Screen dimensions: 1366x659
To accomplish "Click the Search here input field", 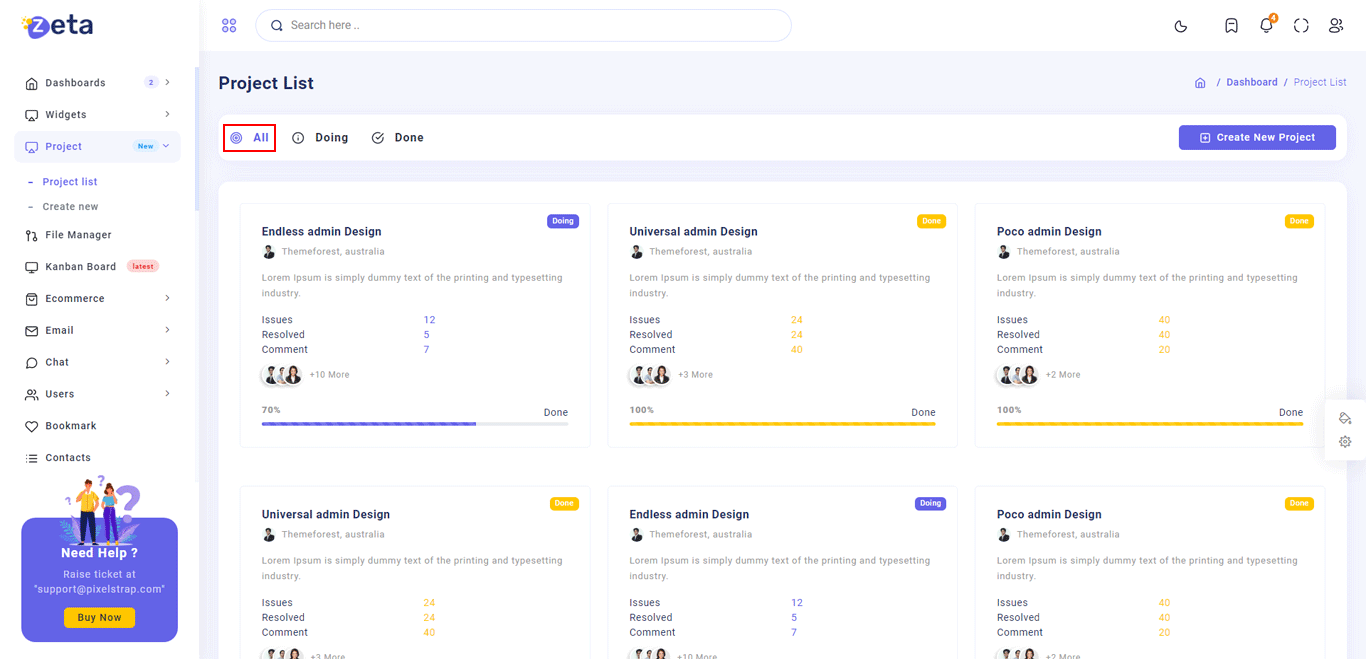I will coord(523,26).
